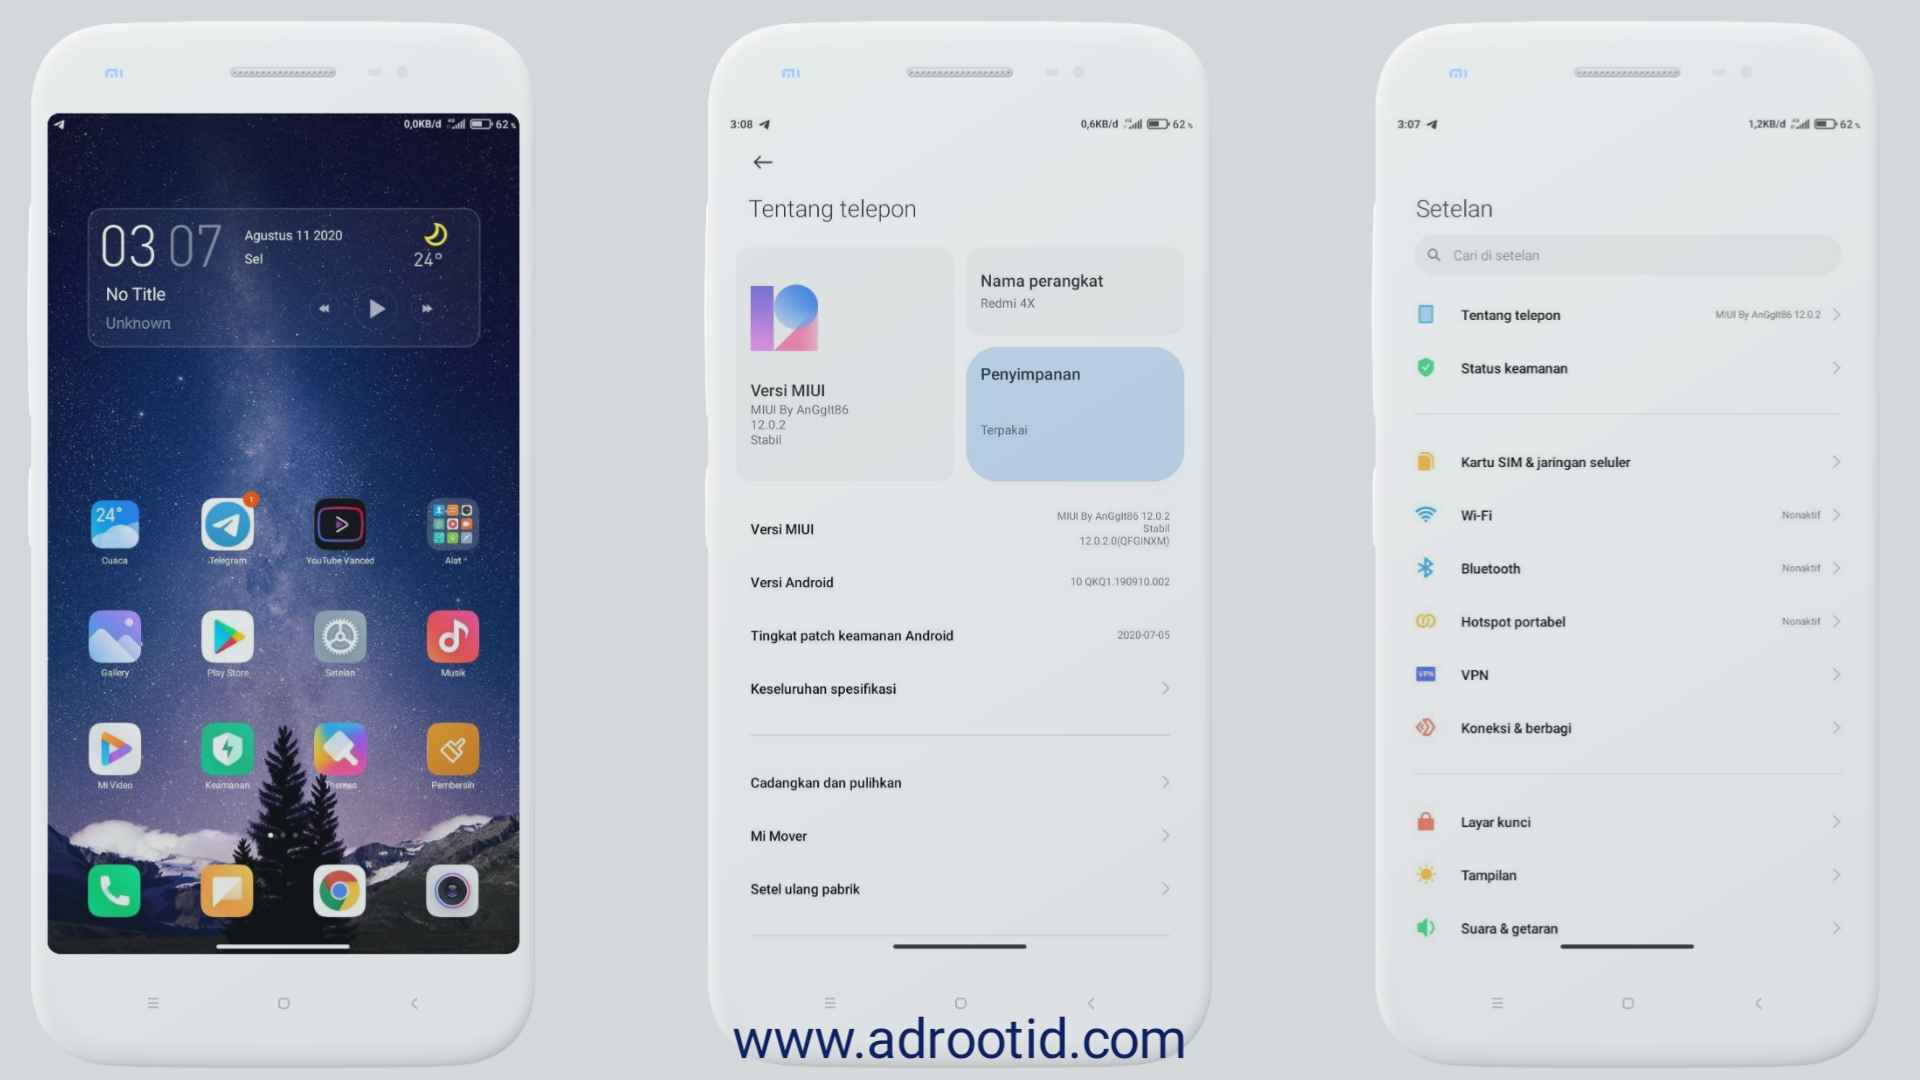1920x1080 pixels.
Task: Open Play Store app
Action: (227, 637)
